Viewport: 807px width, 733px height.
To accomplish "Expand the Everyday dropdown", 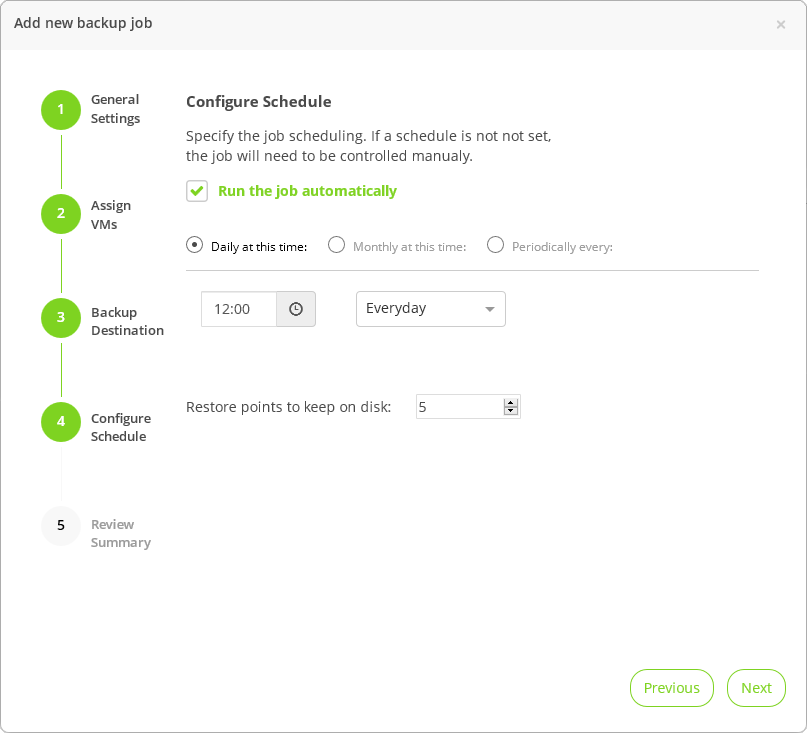I will (431, 309).
